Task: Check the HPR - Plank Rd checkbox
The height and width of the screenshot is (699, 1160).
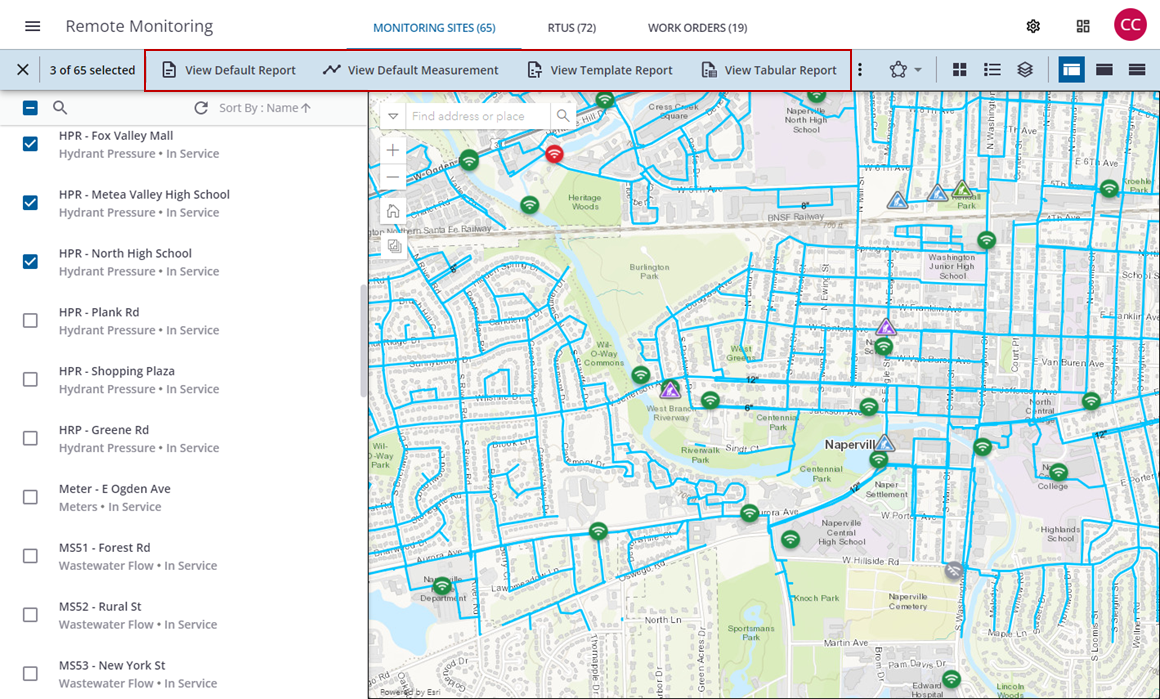Action: click(x=30, y=320)
